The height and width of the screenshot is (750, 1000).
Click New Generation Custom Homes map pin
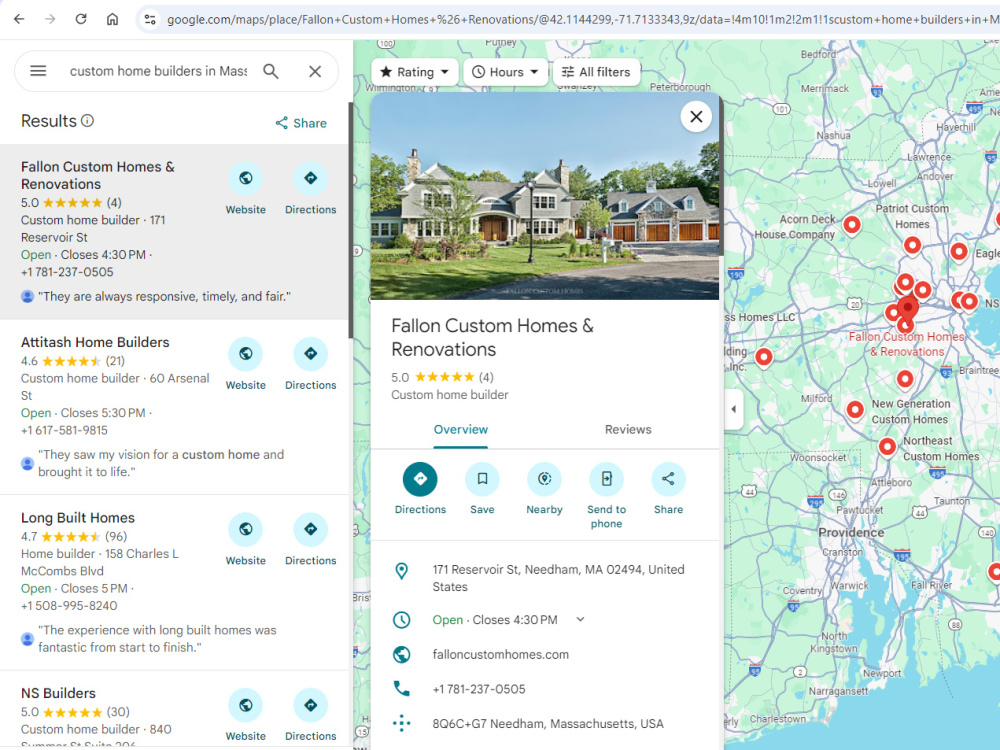pos(855,409)
